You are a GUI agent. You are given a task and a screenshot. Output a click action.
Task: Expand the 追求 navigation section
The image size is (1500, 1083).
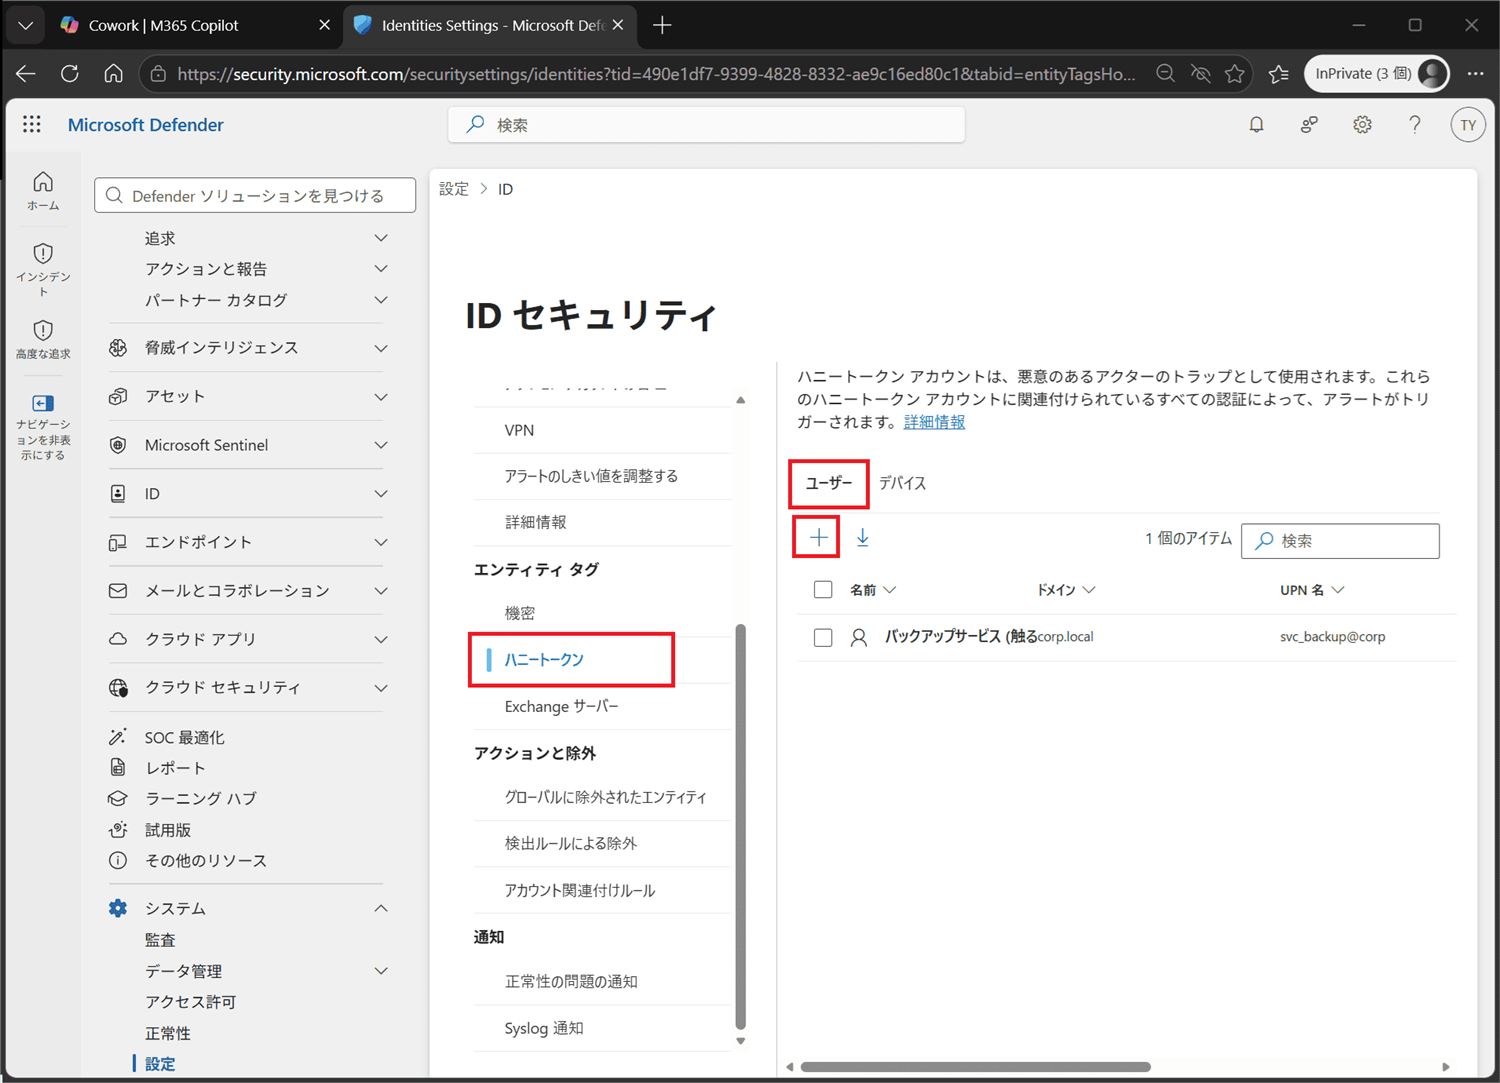[x=381, y=238]
